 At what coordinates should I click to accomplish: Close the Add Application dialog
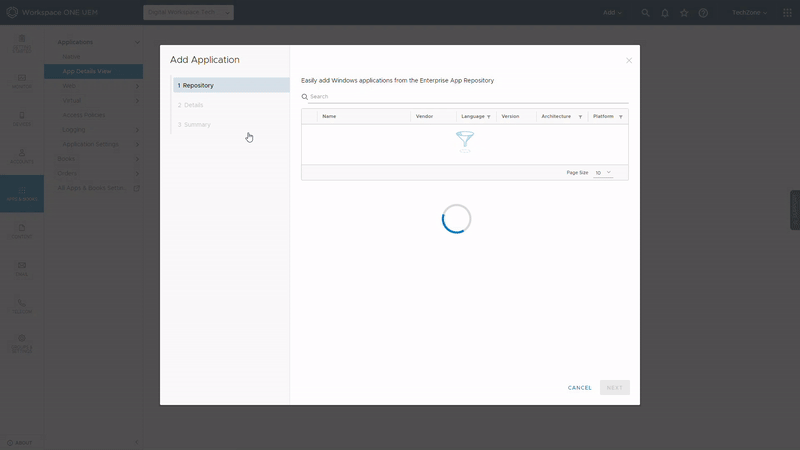[629, 61]
